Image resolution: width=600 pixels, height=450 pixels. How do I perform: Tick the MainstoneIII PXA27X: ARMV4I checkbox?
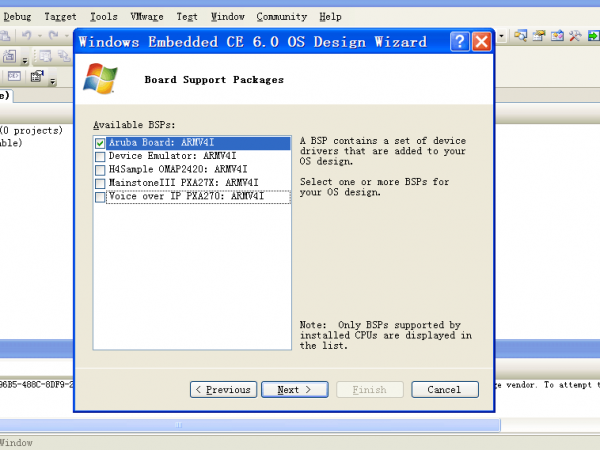[x=99, y=184]
